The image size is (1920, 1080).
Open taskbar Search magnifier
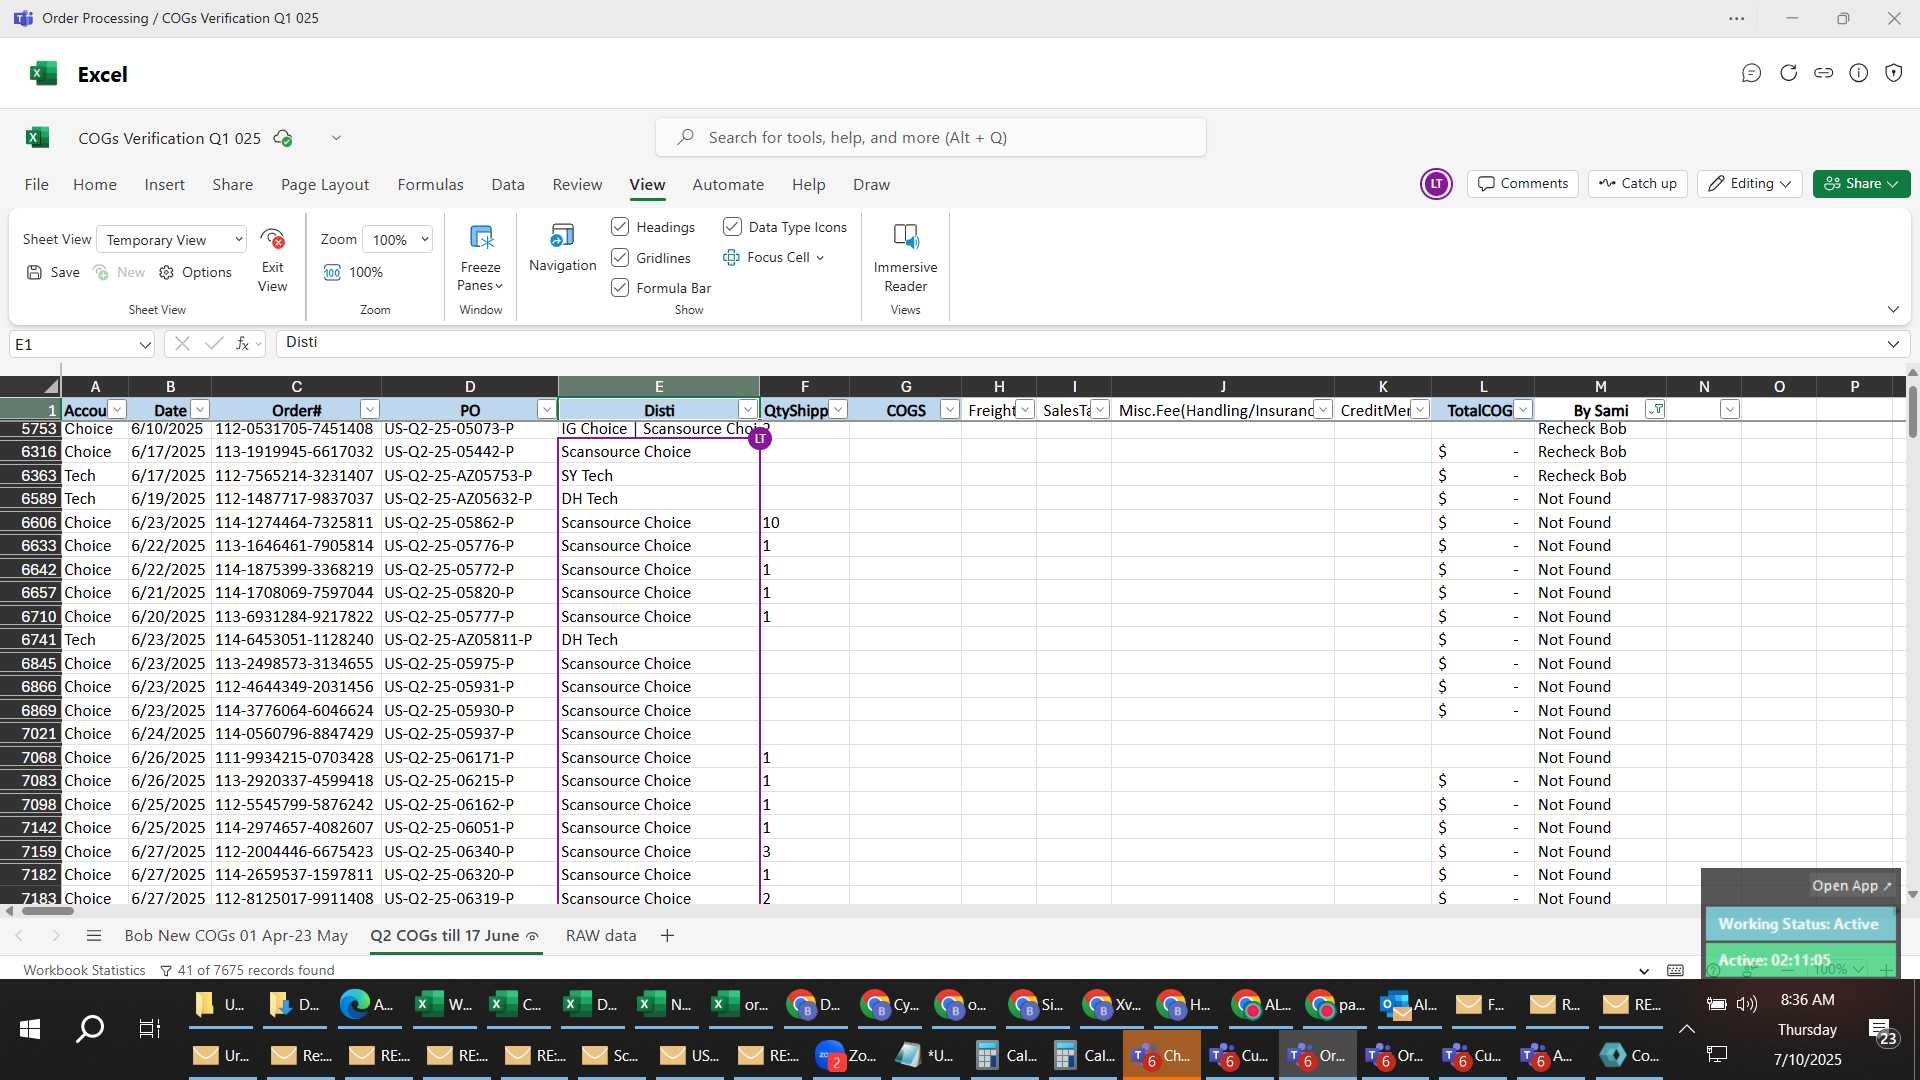click(90, 1029)
